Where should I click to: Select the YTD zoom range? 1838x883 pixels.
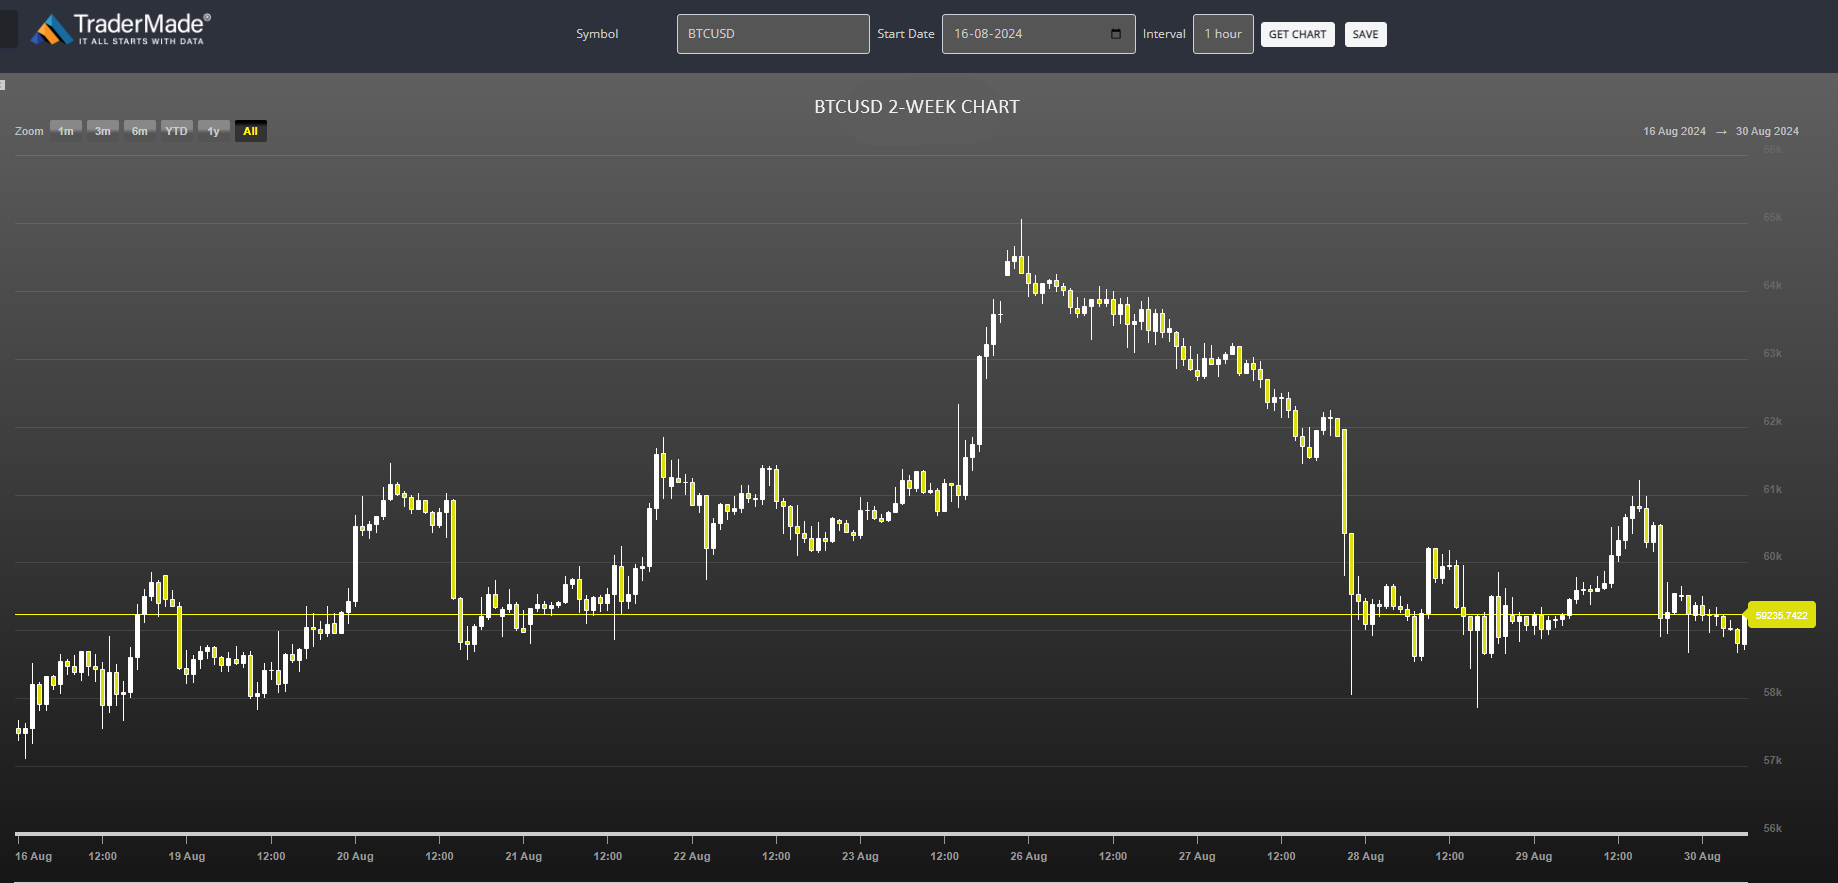point(177,131)
